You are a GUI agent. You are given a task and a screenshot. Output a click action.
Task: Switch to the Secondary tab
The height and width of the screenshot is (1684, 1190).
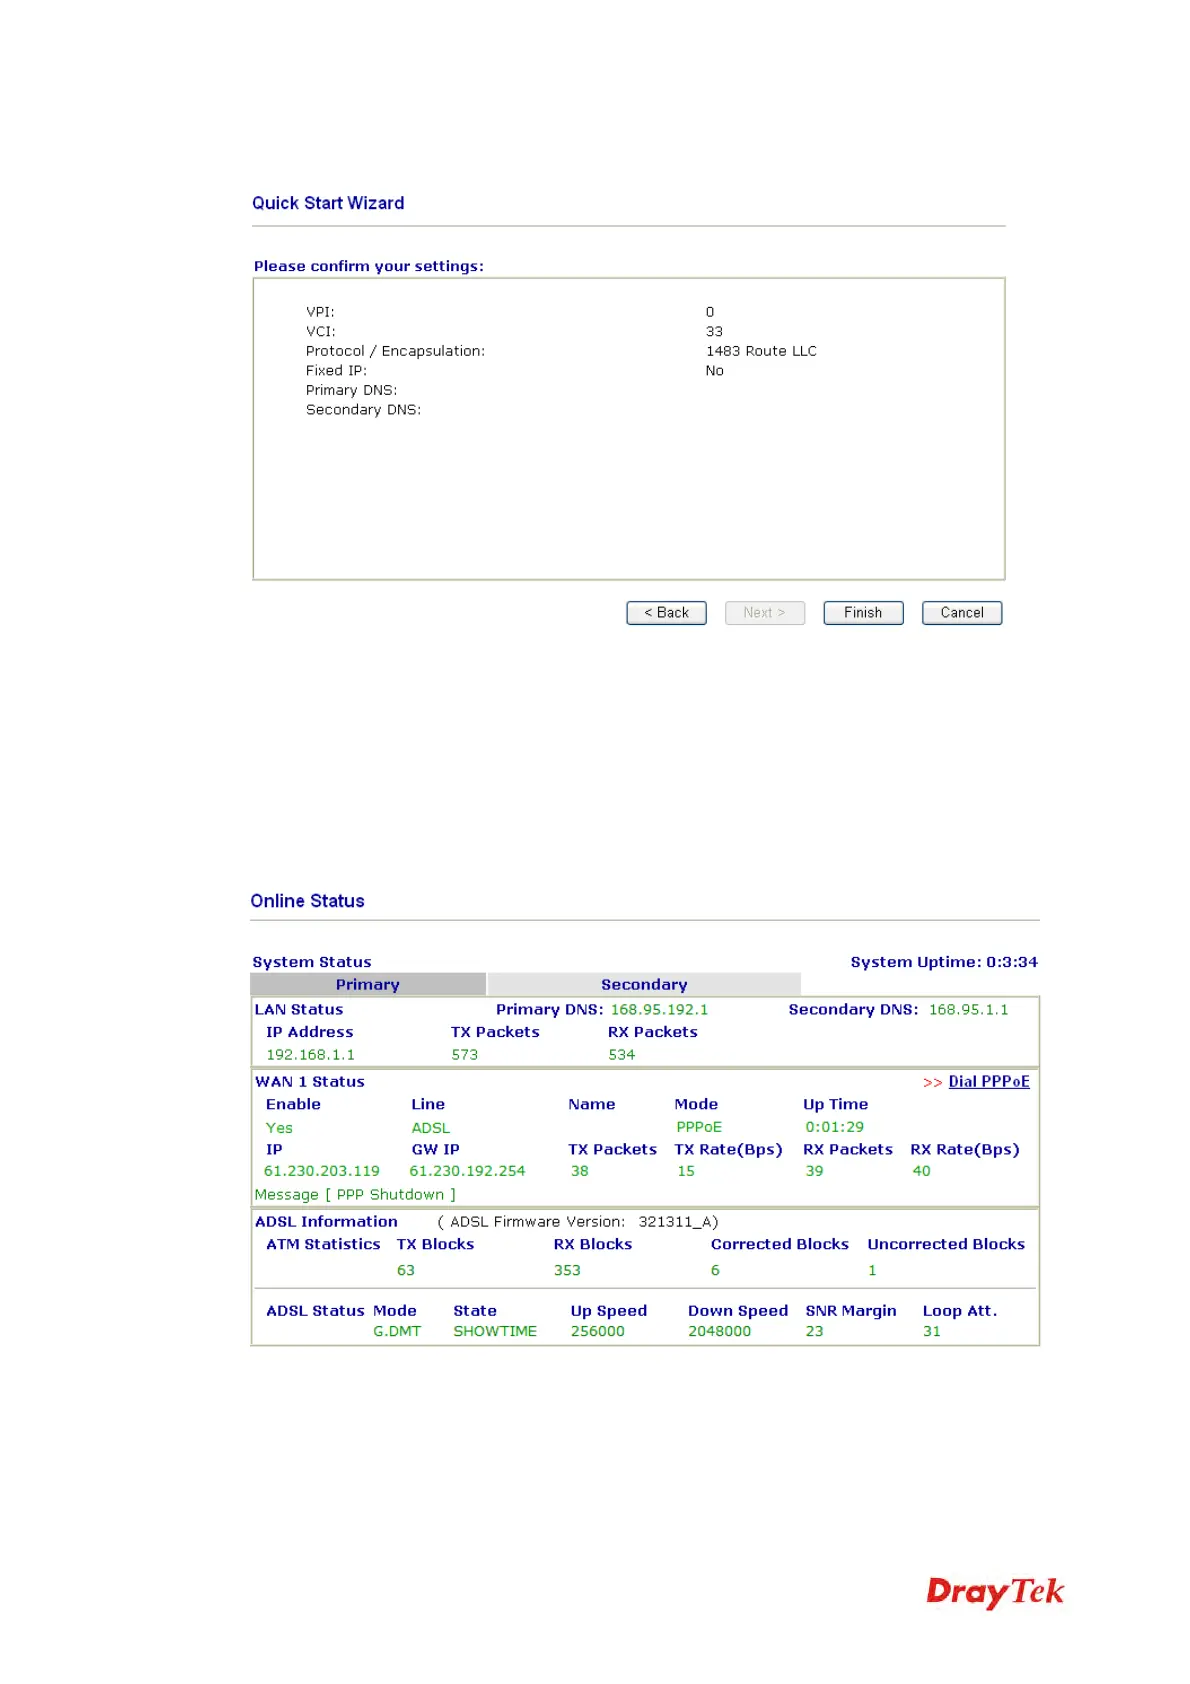644,984
